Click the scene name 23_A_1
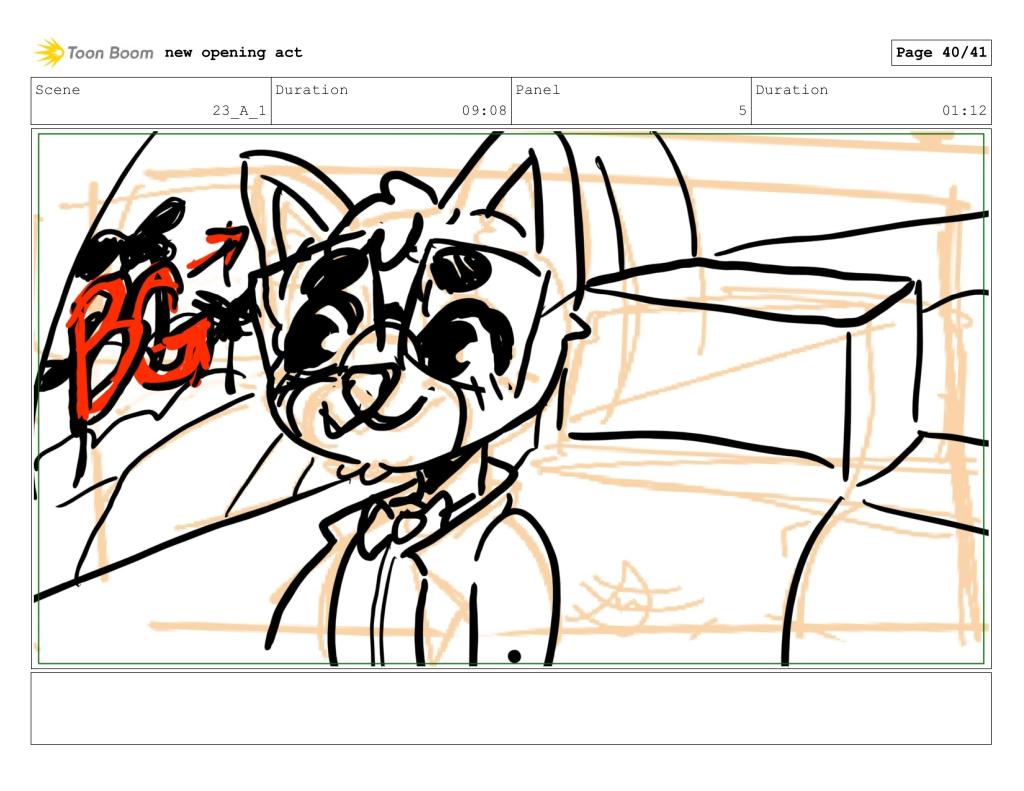1024x791 pixels. [239, 110]
